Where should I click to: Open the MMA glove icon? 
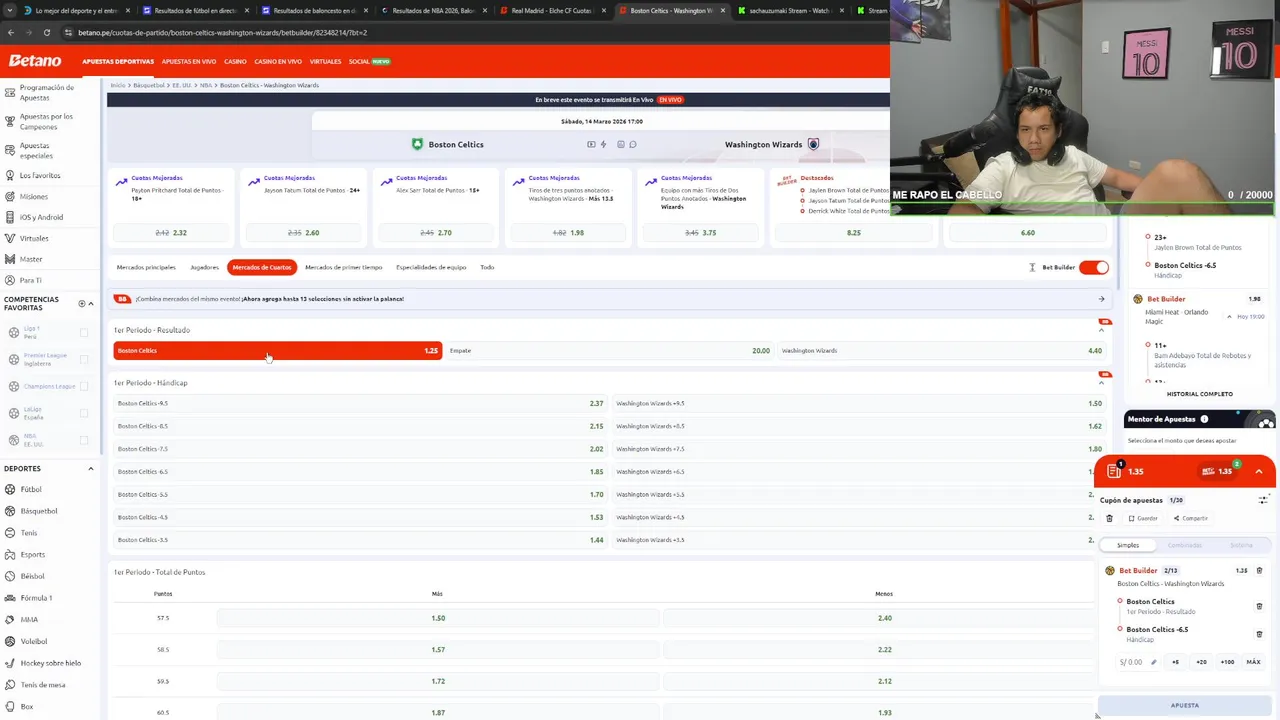point(9,619)
